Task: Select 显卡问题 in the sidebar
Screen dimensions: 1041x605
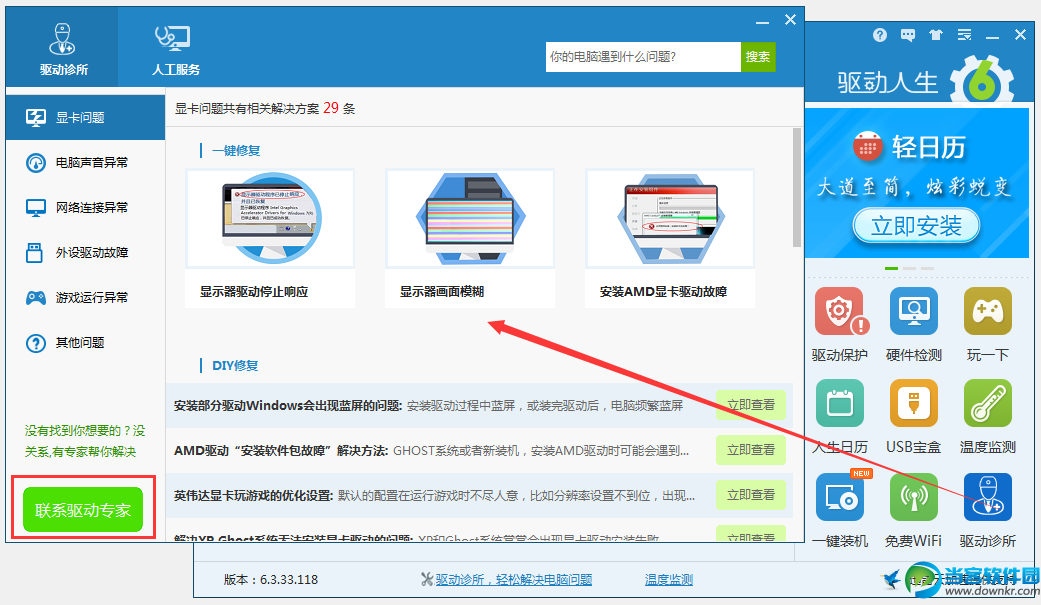Action: point(86,118)
